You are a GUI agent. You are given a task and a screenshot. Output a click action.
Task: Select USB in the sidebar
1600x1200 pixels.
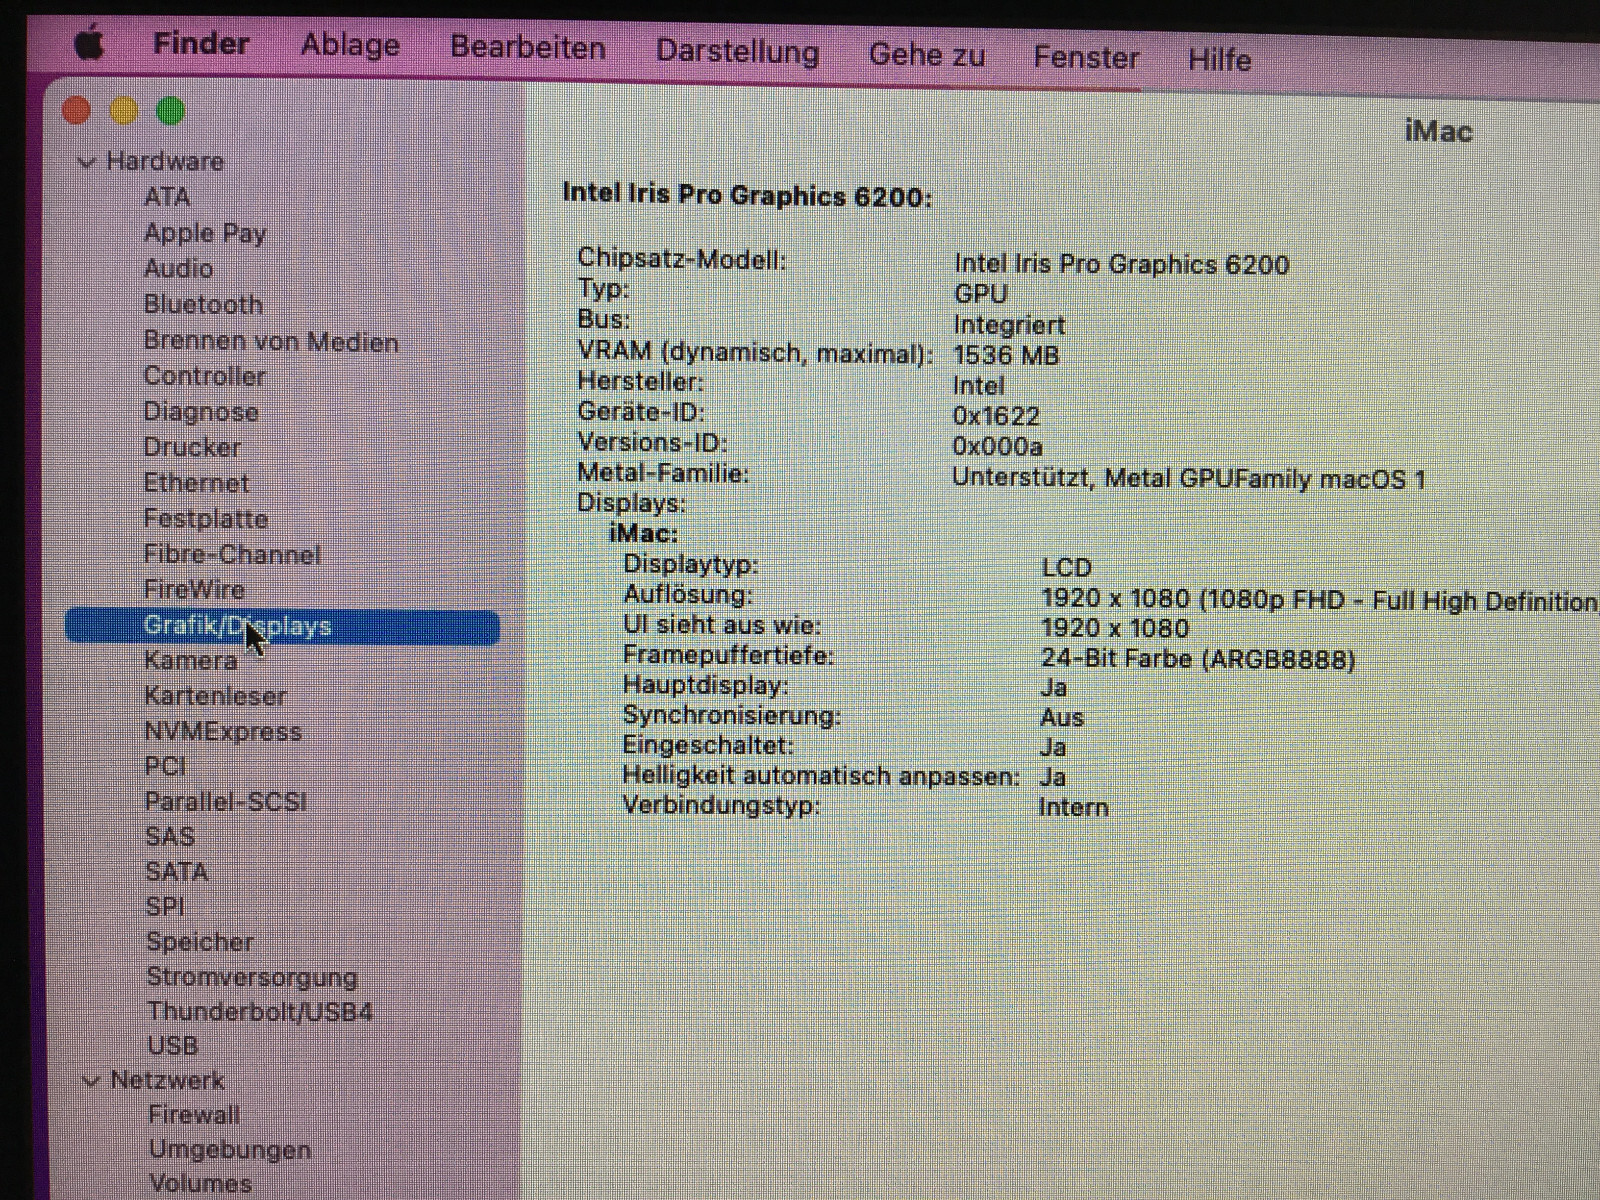(x=173, y=1046)
